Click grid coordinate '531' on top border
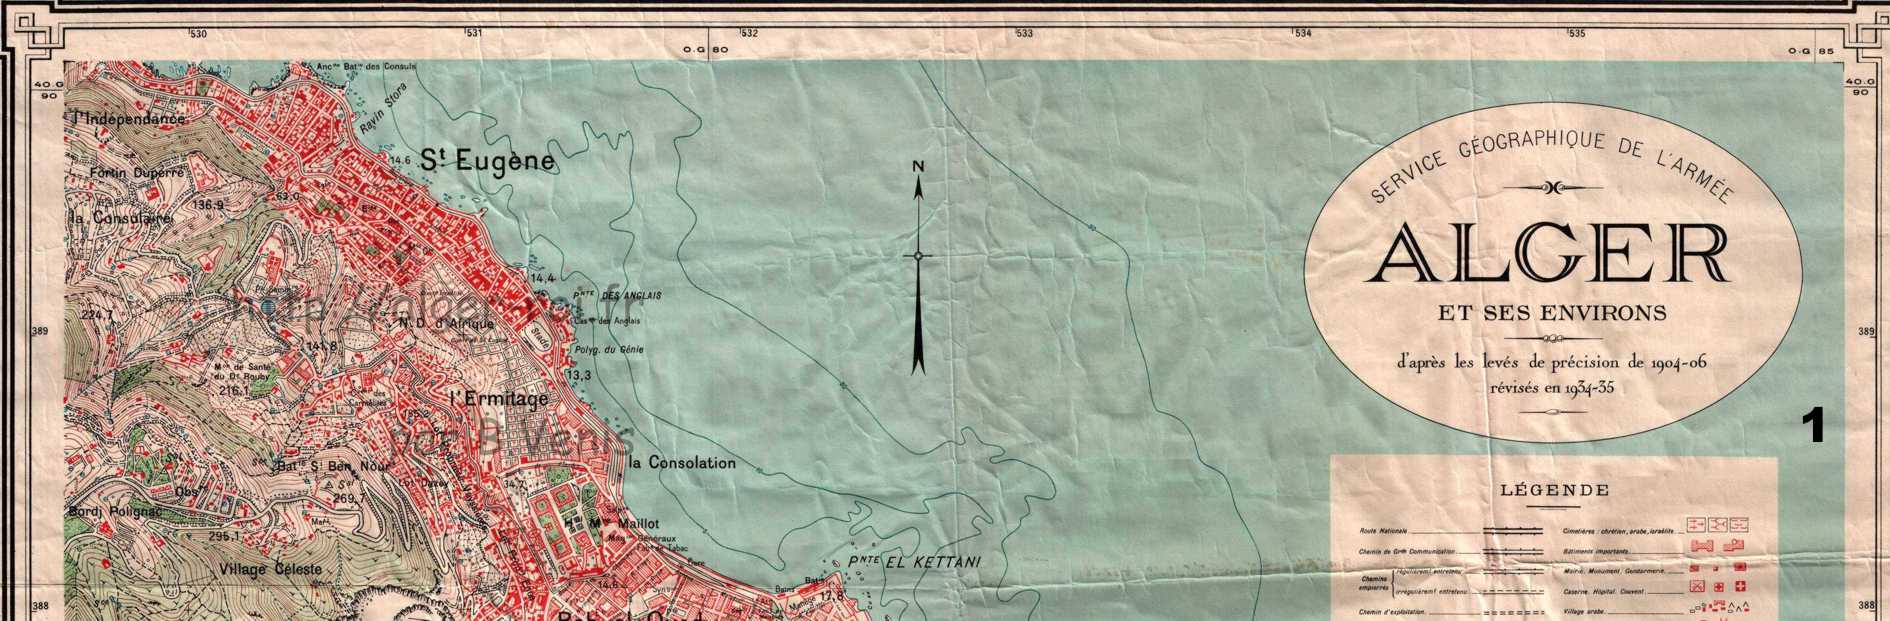The image size is (1890, 621). point(474,34)
